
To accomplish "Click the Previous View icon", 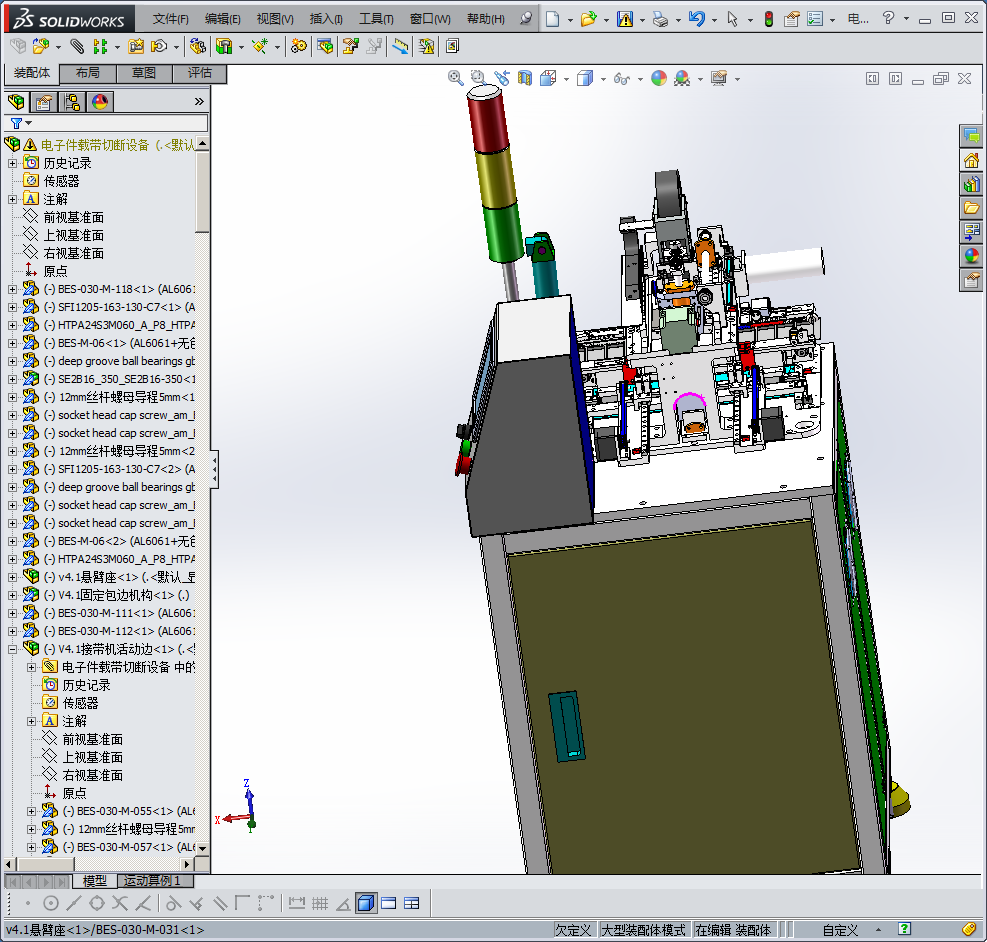I will point(502,78).
